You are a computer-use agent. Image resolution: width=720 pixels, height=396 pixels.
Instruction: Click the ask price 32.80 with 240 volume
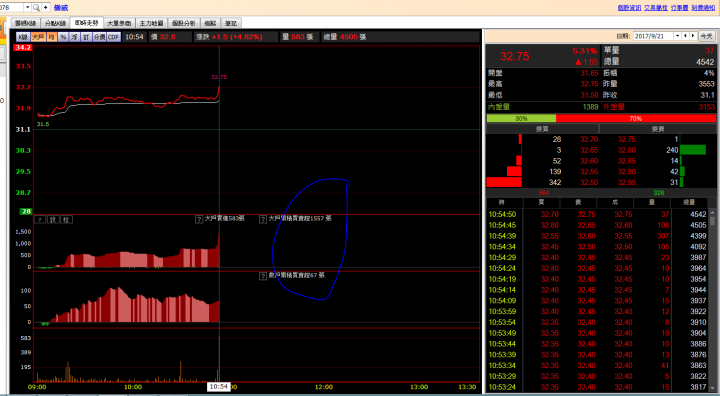click(x=626, y=150)
